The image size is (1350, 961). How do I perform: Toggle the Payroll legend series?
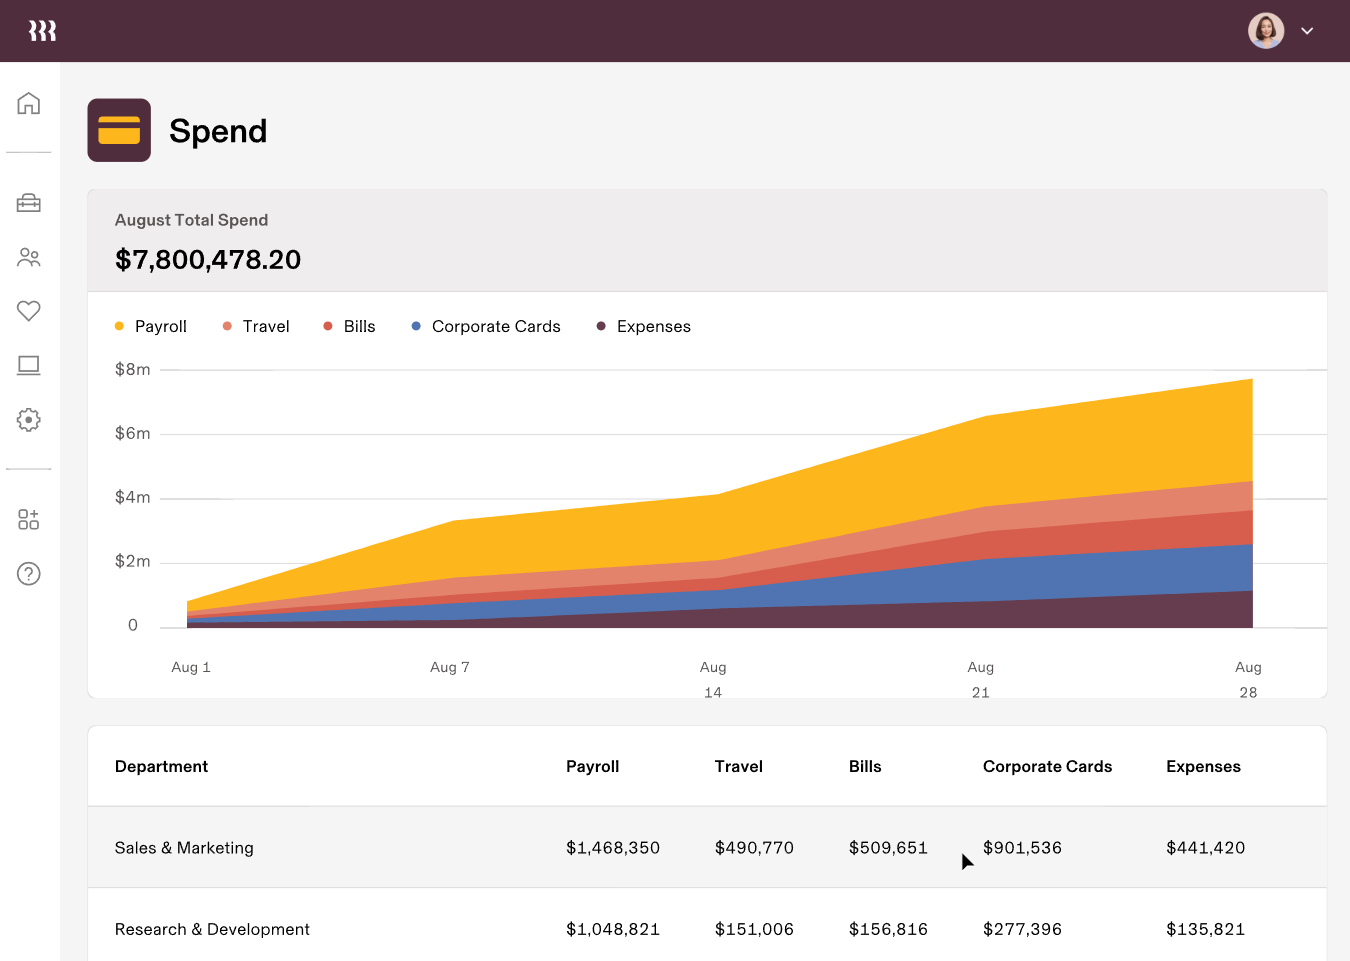click(x=151, y=326)
